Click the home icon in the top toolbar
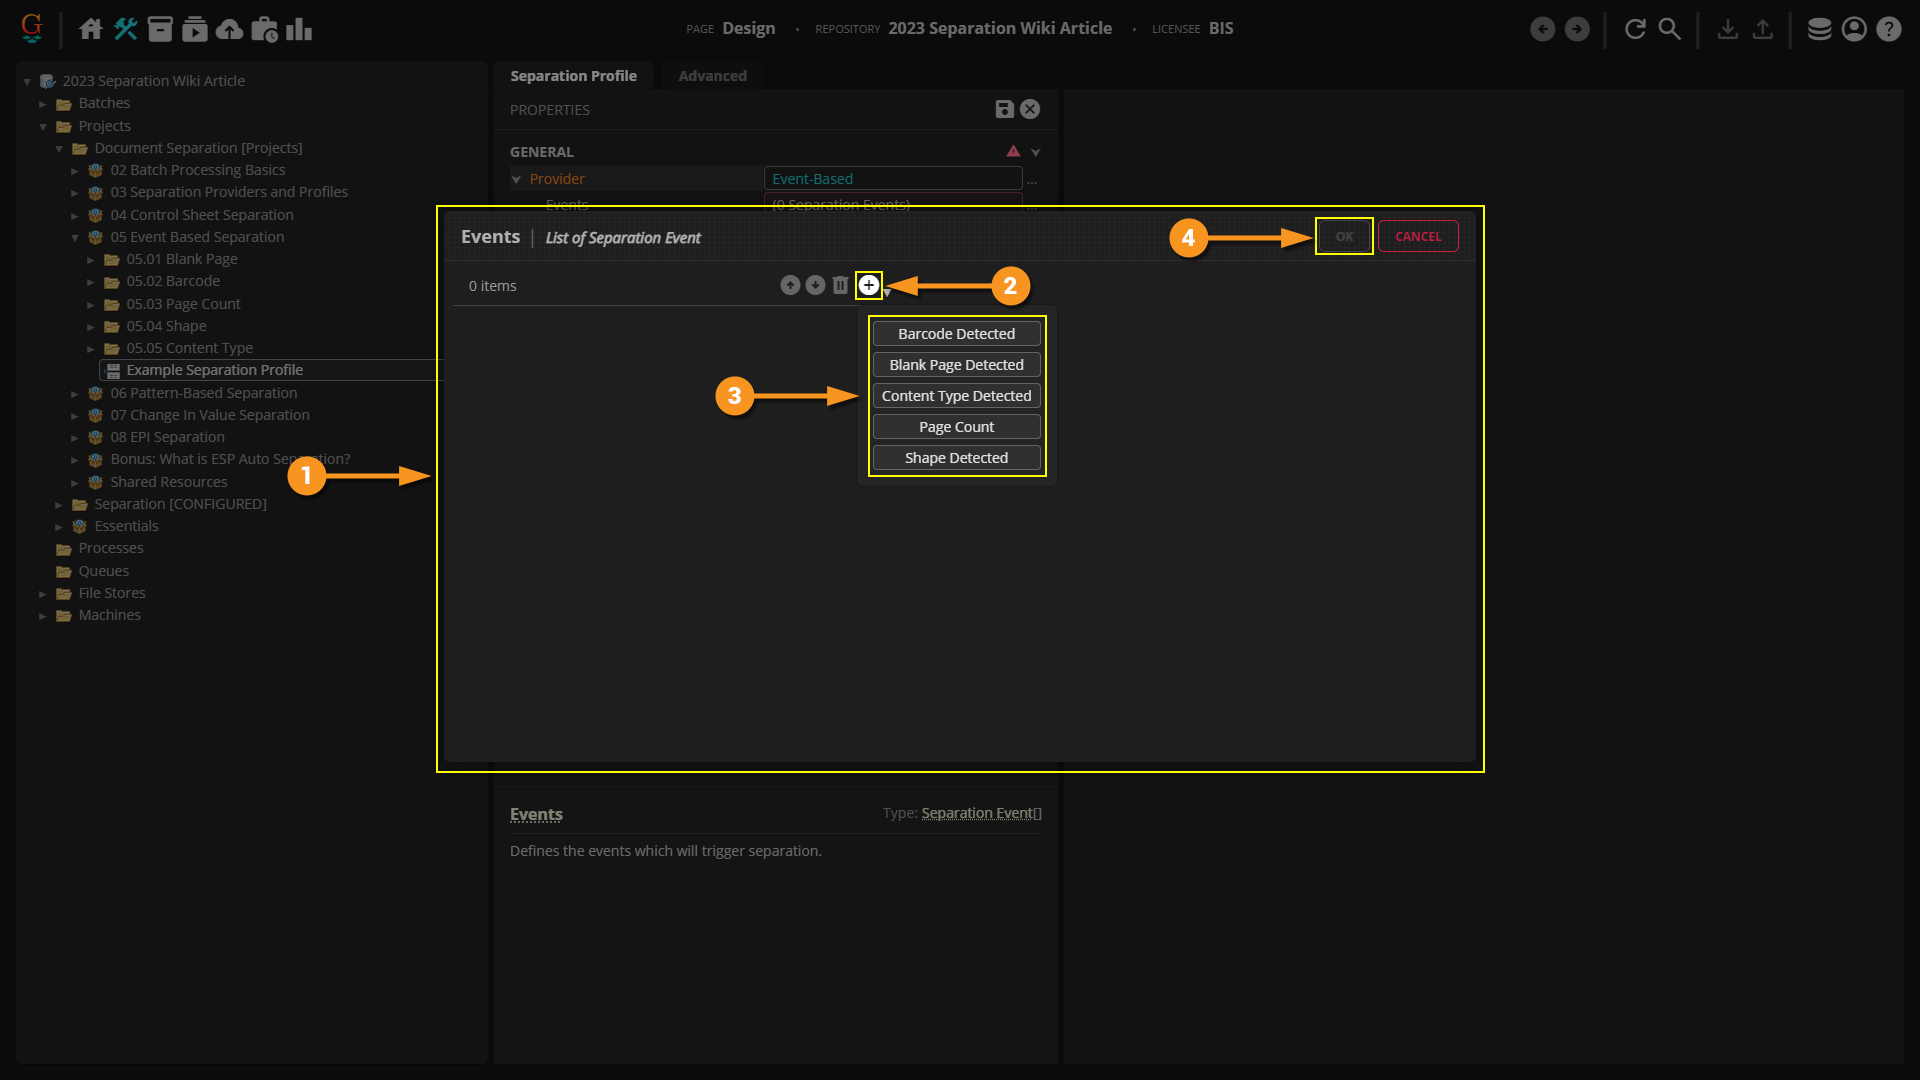1920x1080 pixels. tap(90, 29)
